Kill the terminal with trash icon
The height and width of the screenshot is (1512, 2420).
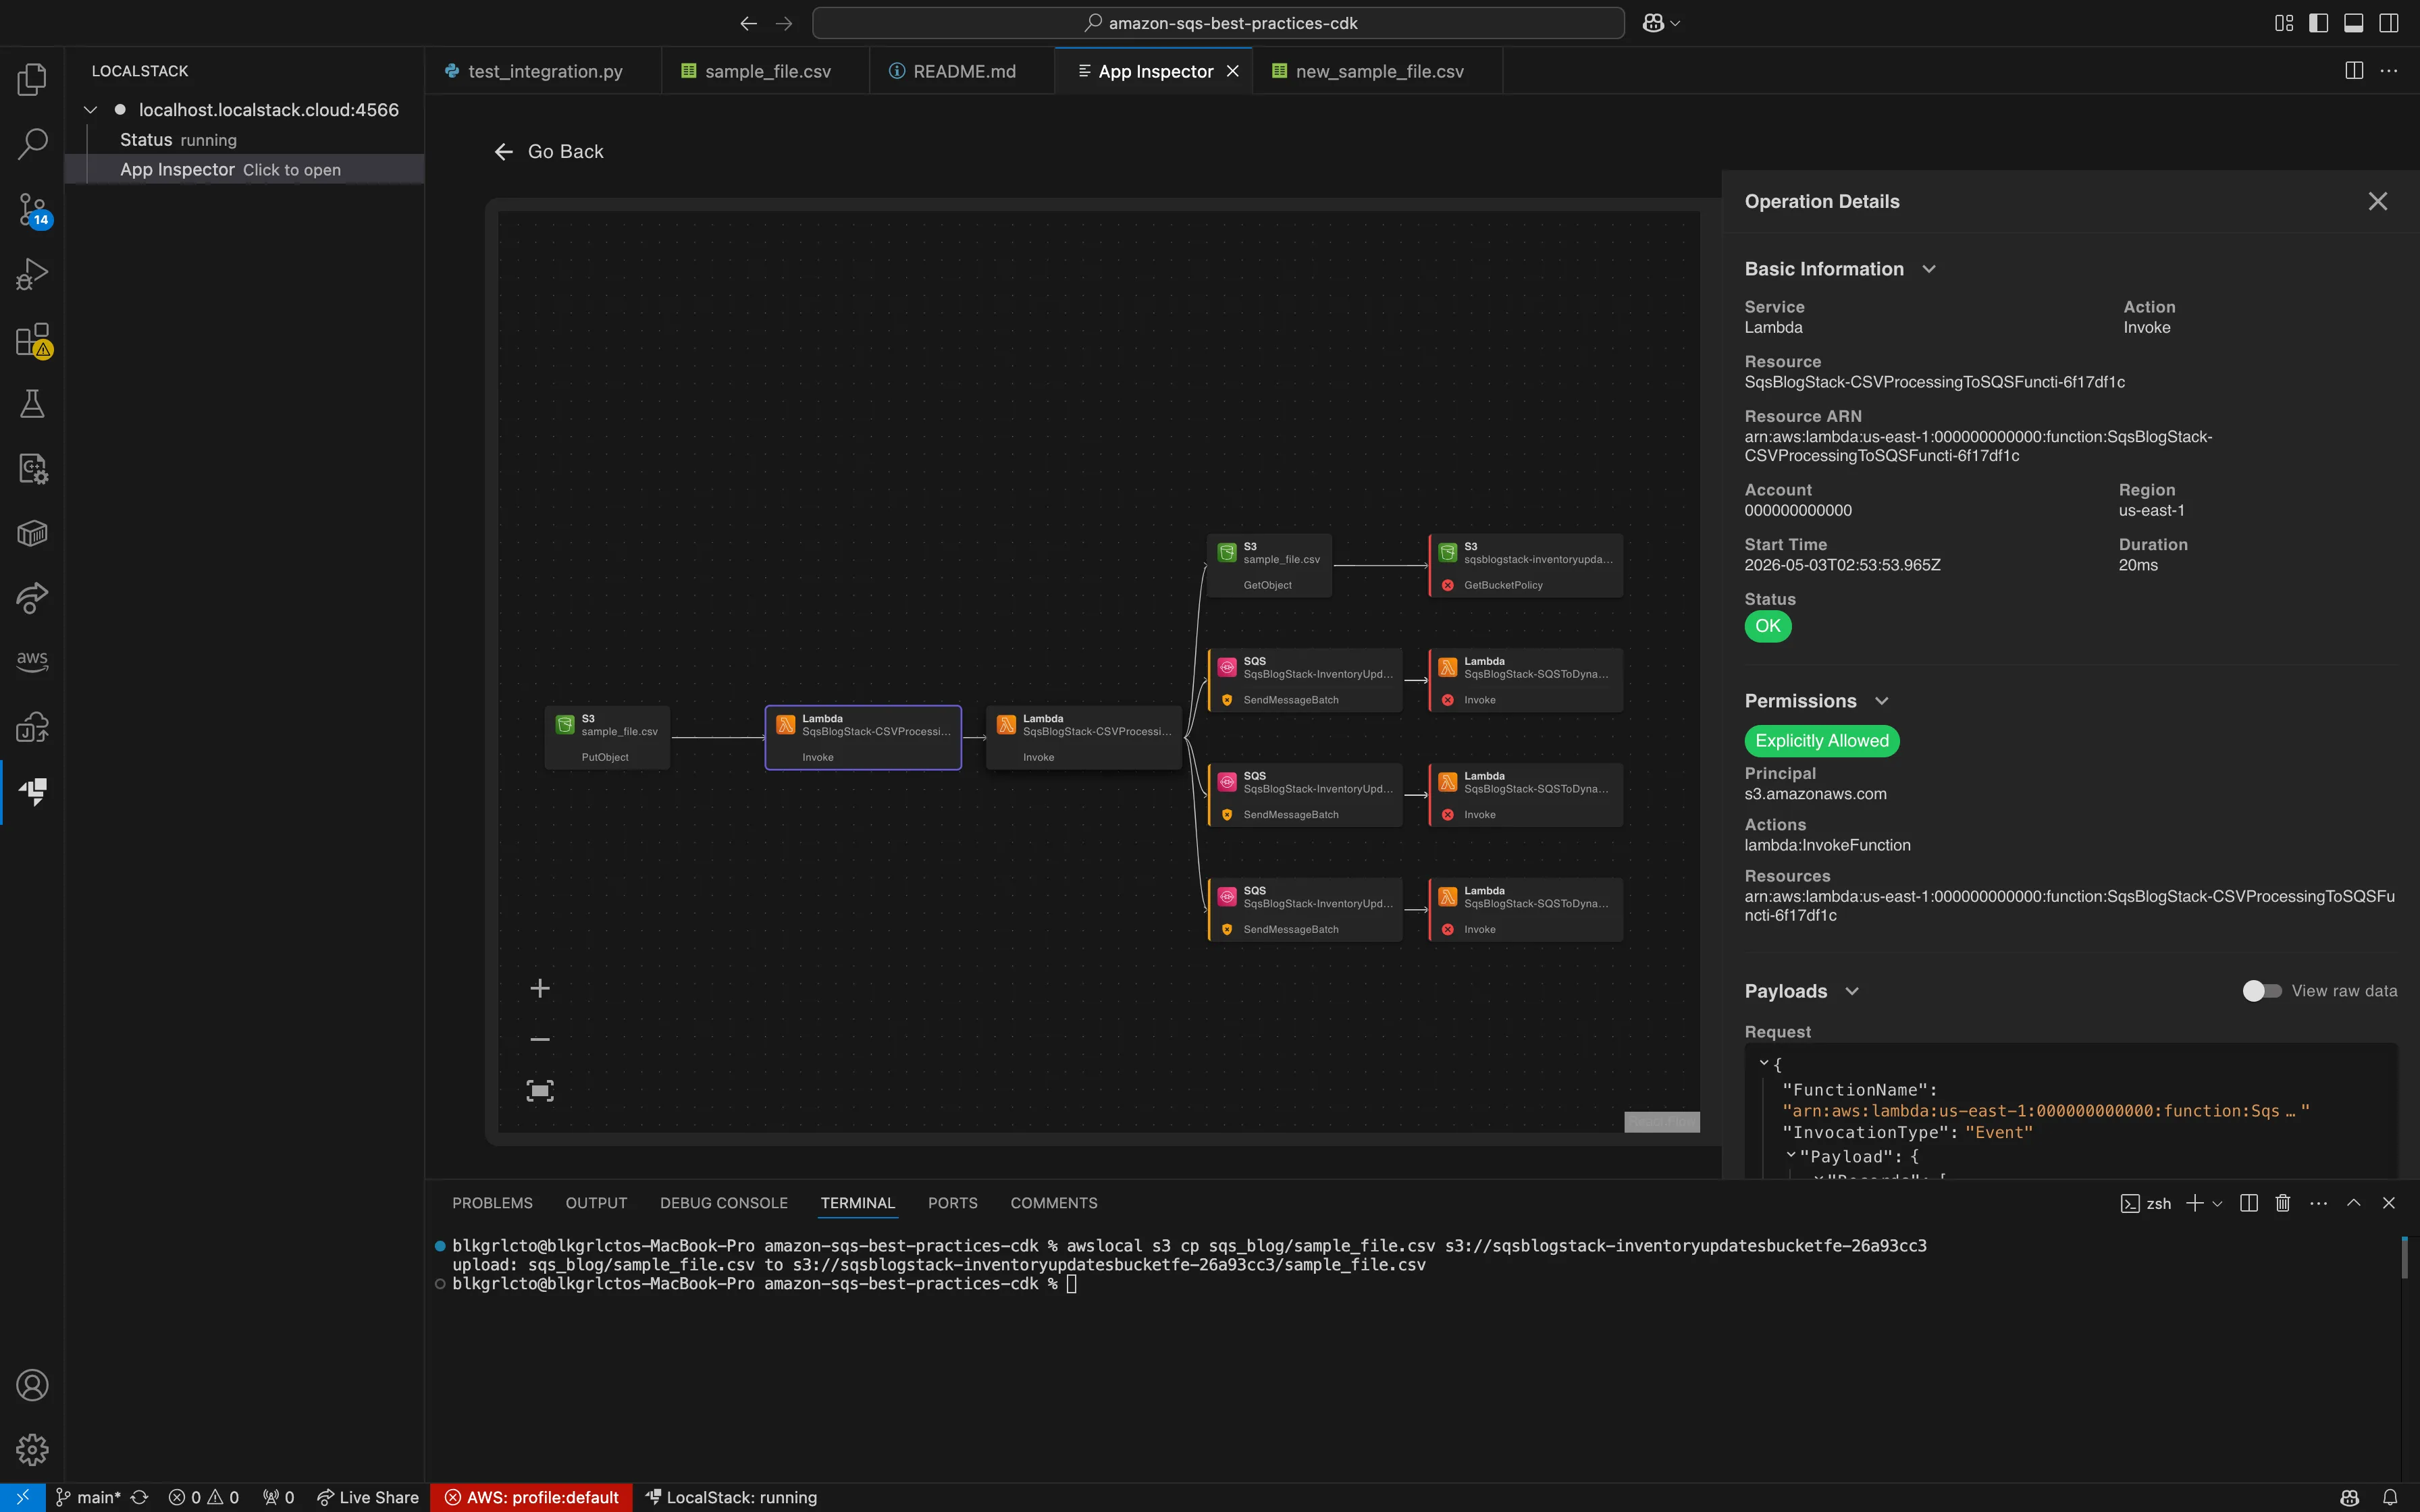click(2283, 1203)
